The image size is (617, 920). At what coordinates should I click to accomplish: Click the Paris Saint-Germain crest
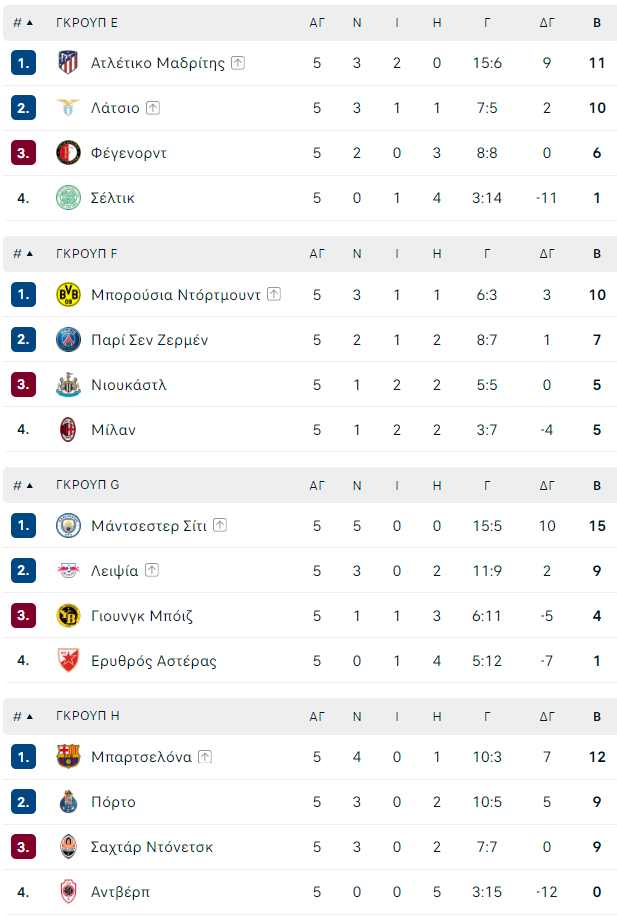[x=68, y=340]
